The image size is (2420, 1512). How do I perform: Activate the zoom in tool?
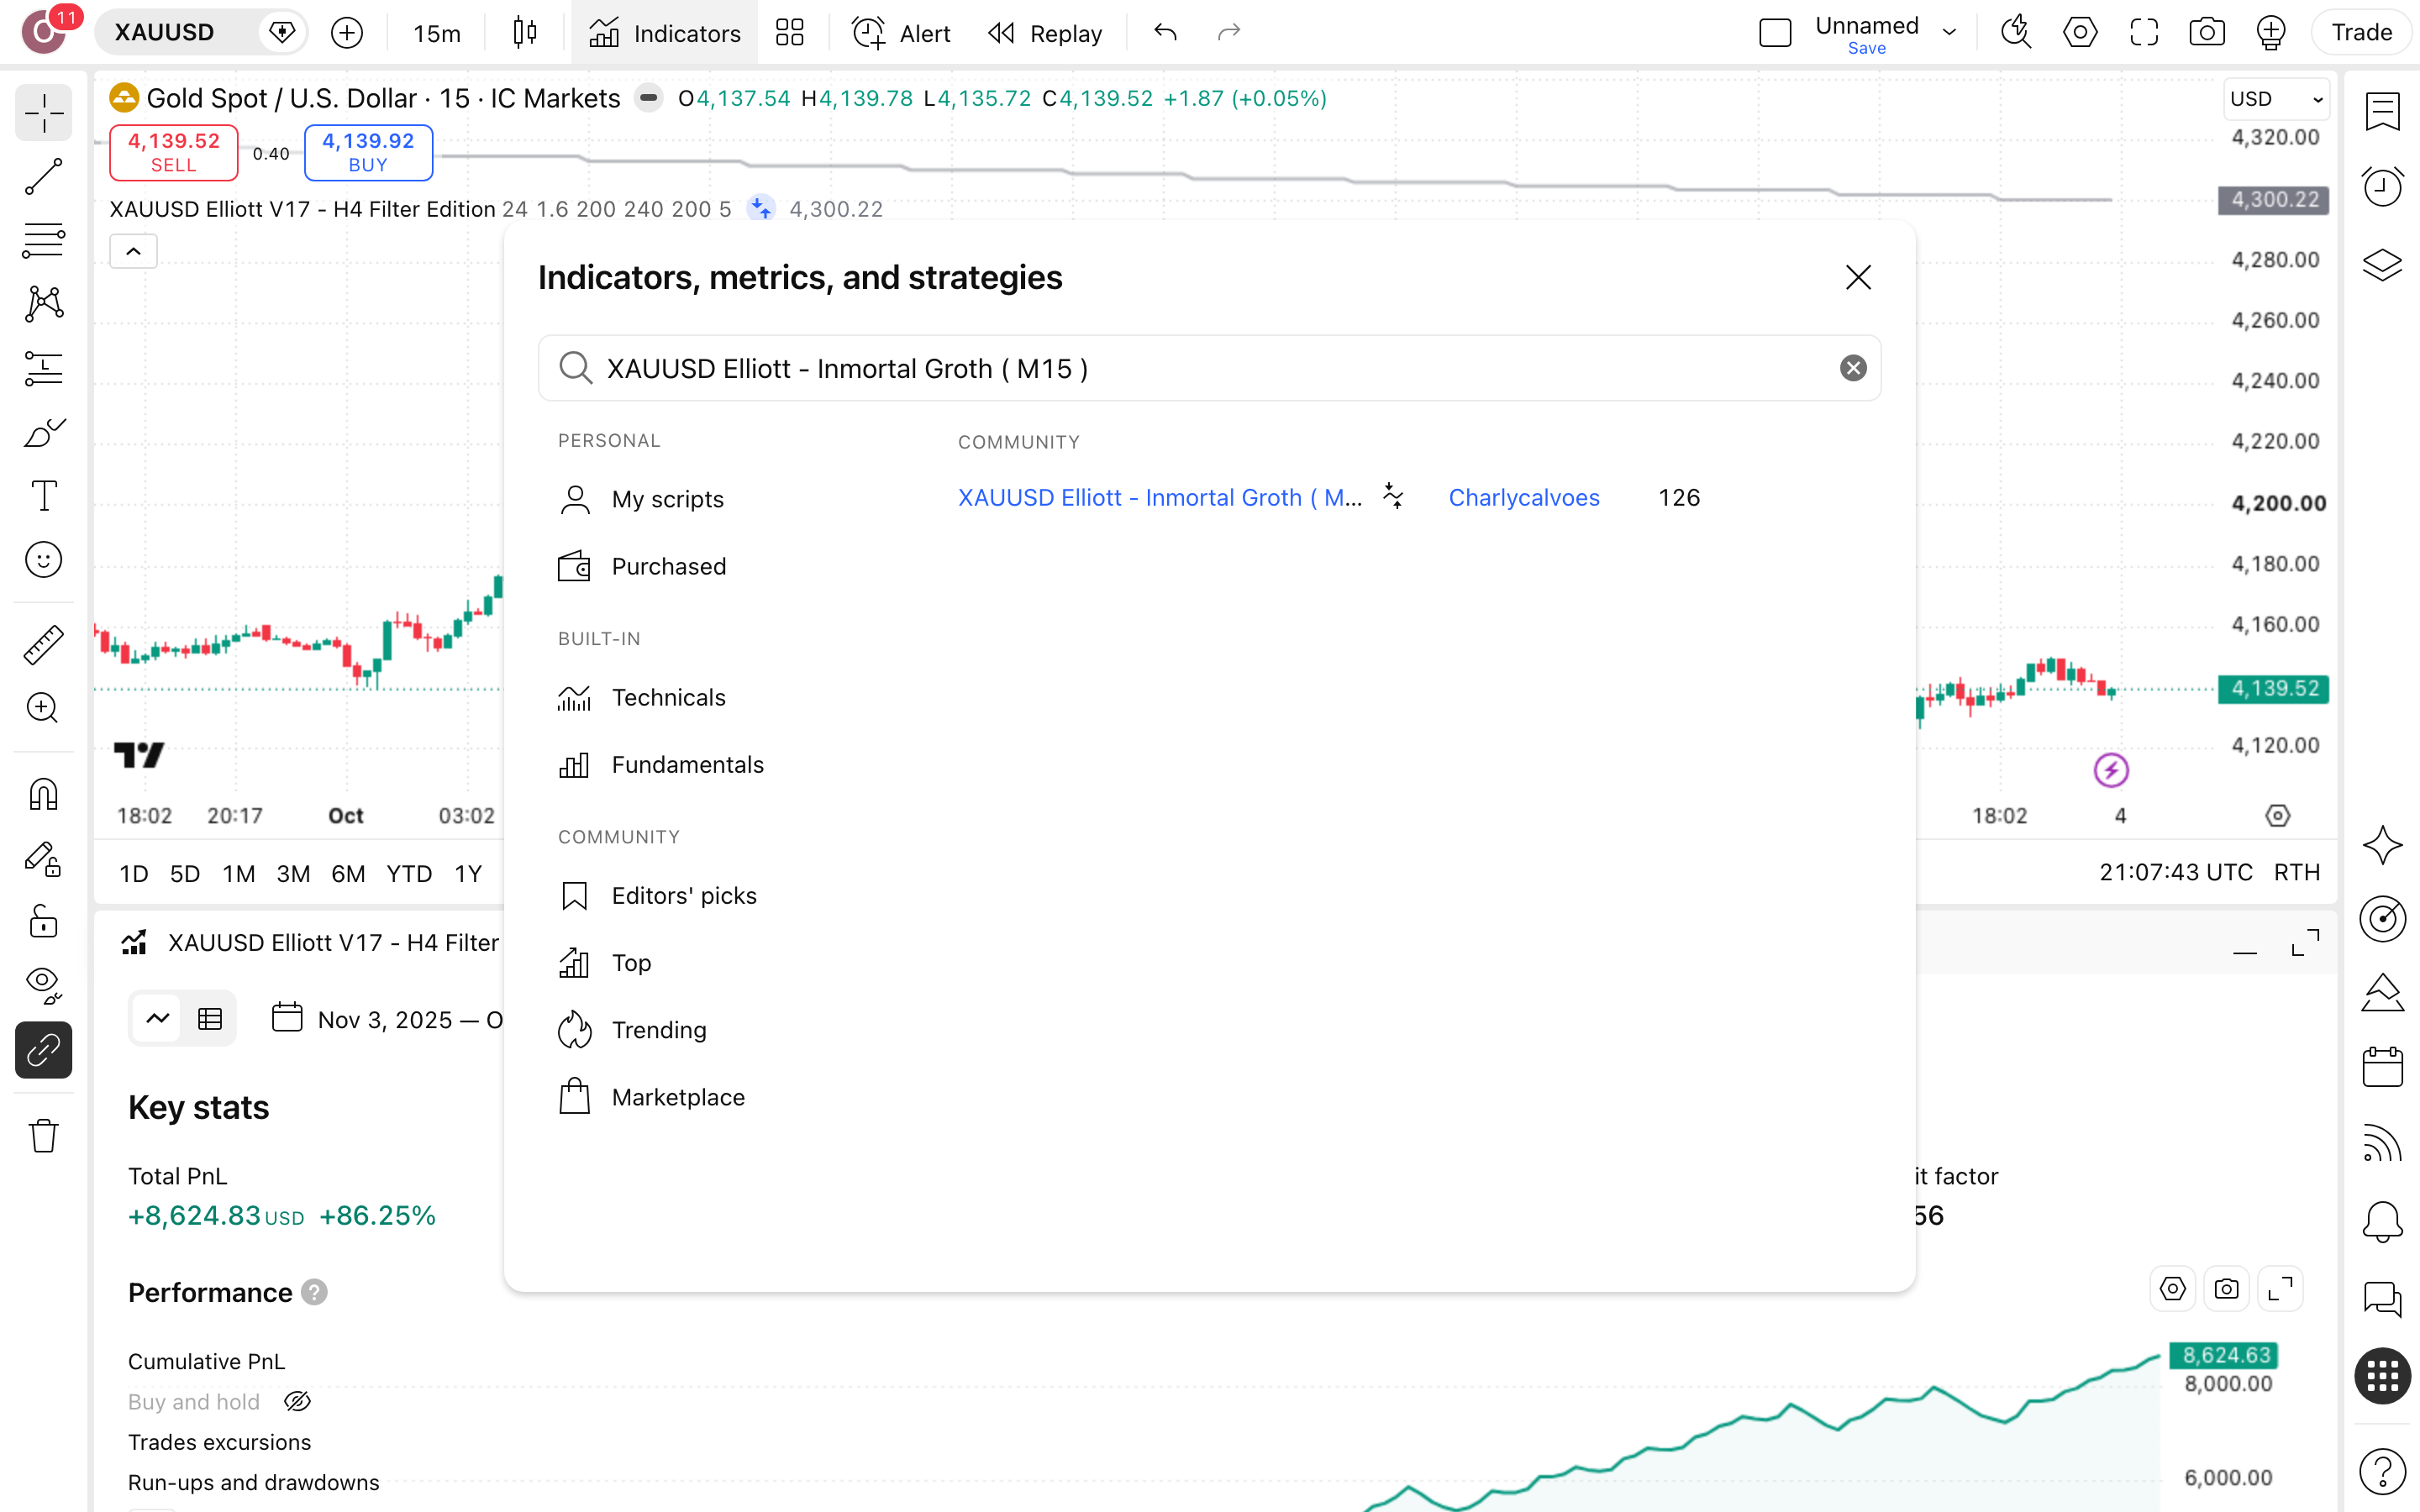[x=43, y=709]
